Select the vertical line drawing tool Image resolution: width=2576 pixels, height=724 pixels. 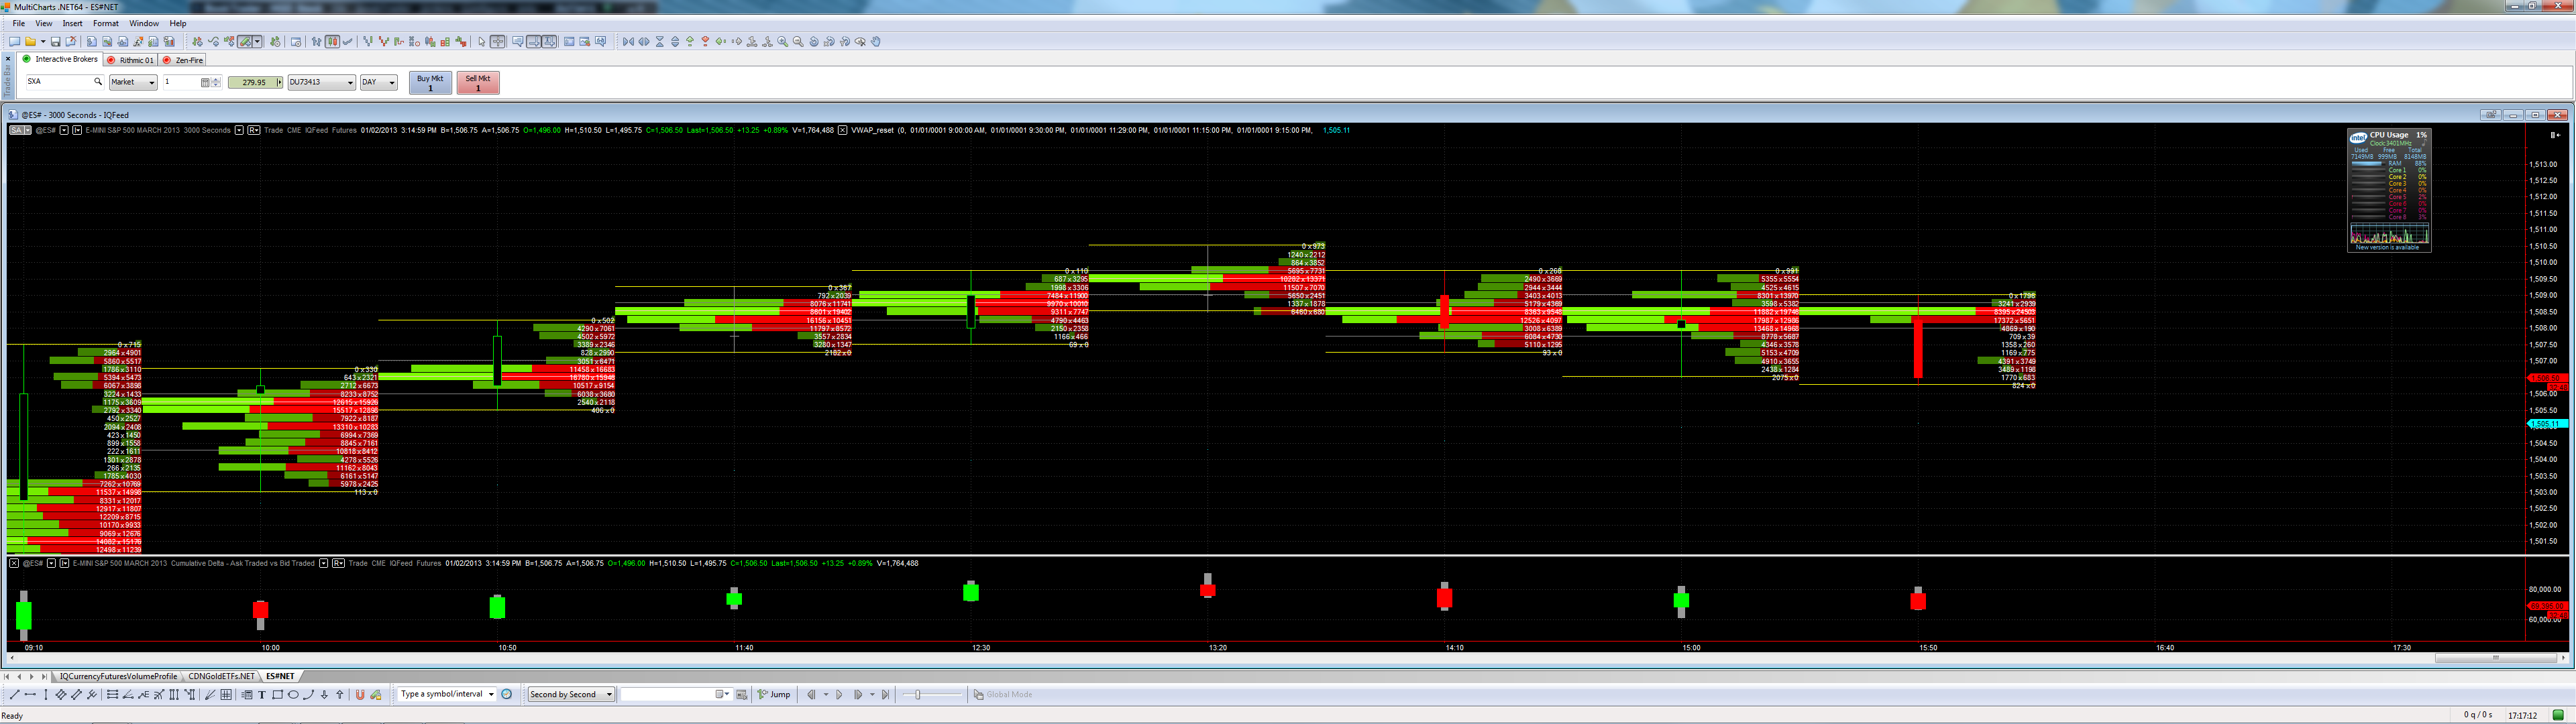pos(46,695)
